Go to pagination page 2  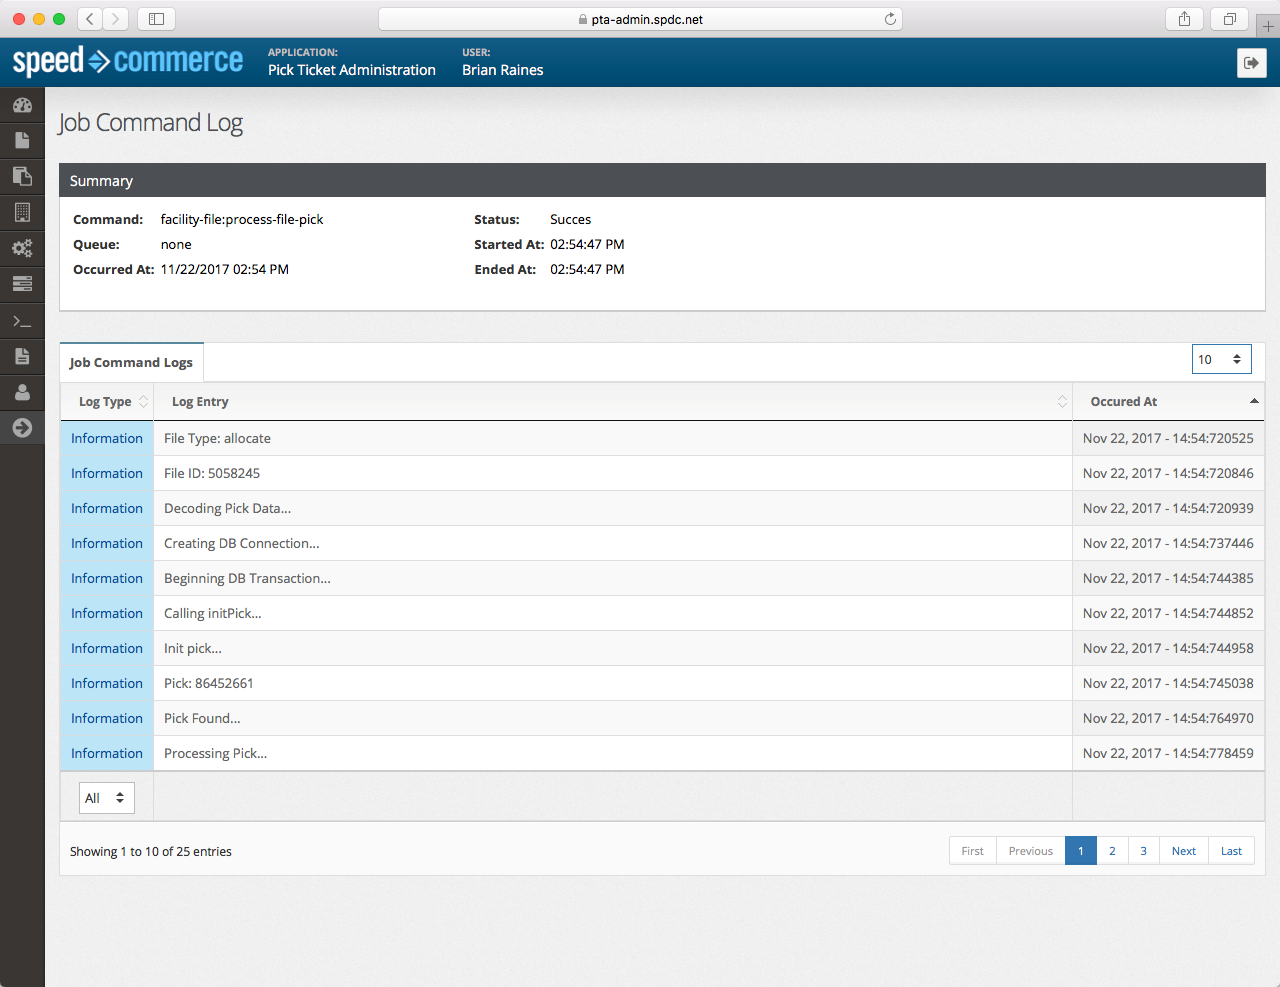[x=1112, y=851]
